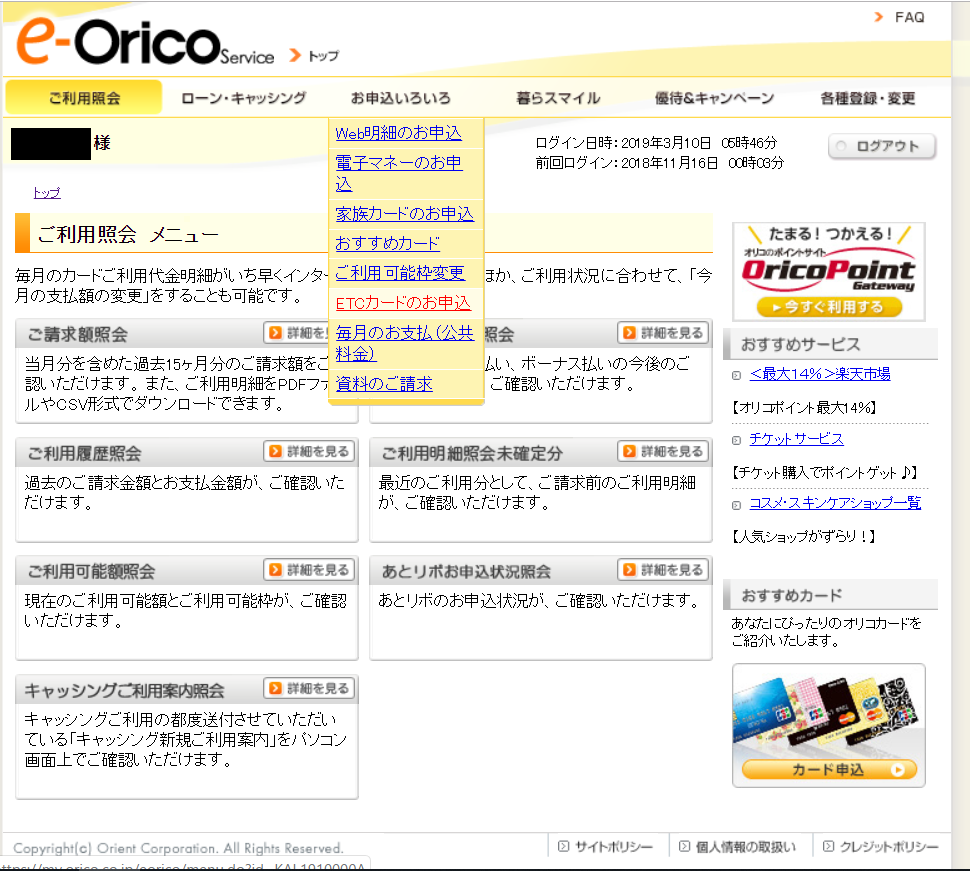Screen dimensions: 970x871
Task: Click the ご請求額照会 card title
Action: (77, 335)
